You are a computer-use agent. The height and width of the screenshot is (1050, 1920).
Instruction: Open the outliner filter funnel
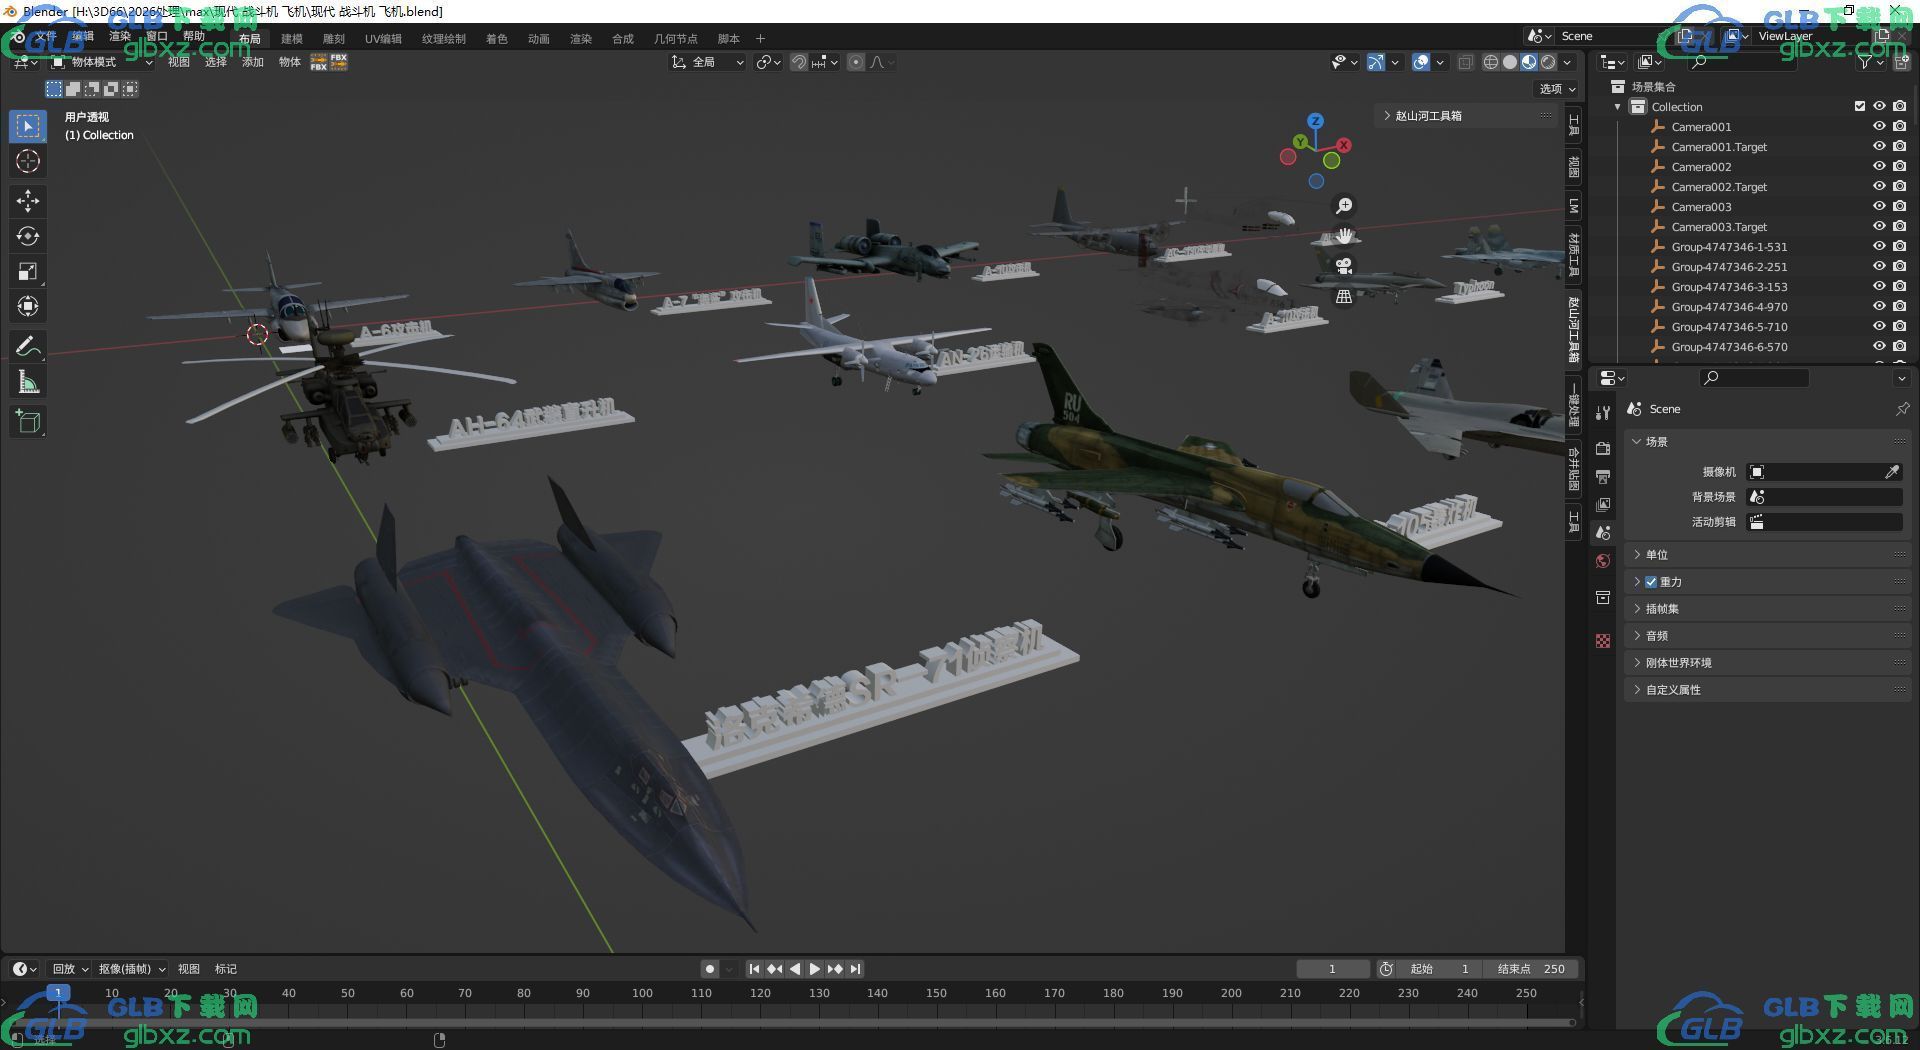tap(1866, 62)
